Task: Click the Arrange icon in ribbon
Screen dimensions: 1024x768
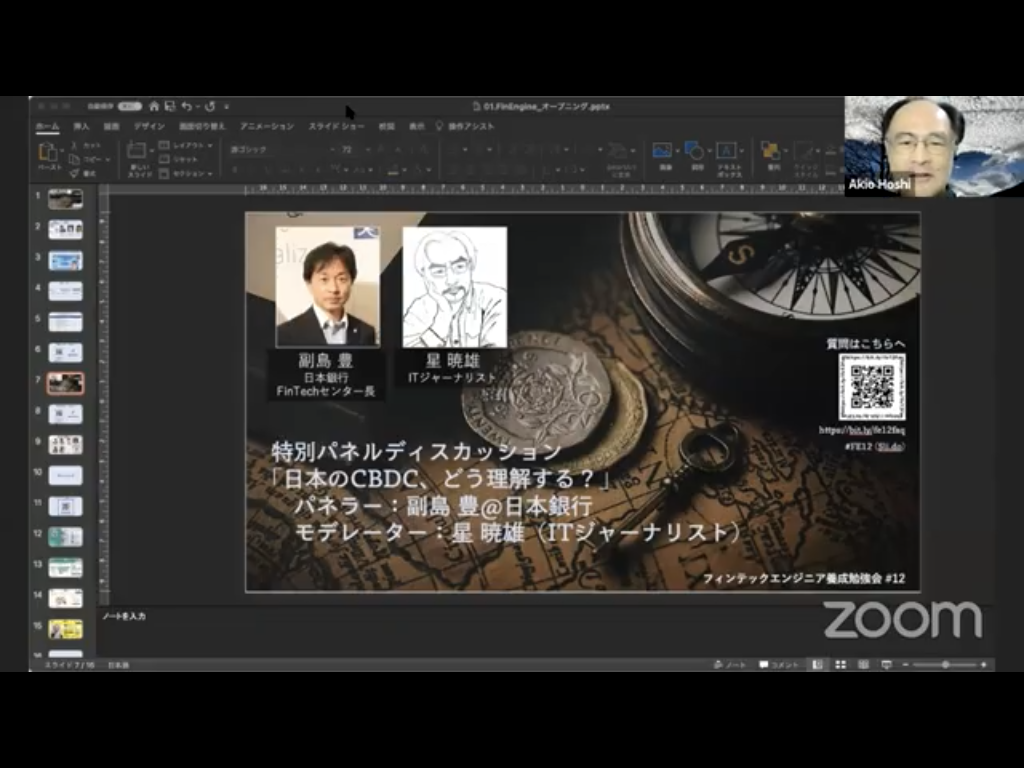Action: 771,151
